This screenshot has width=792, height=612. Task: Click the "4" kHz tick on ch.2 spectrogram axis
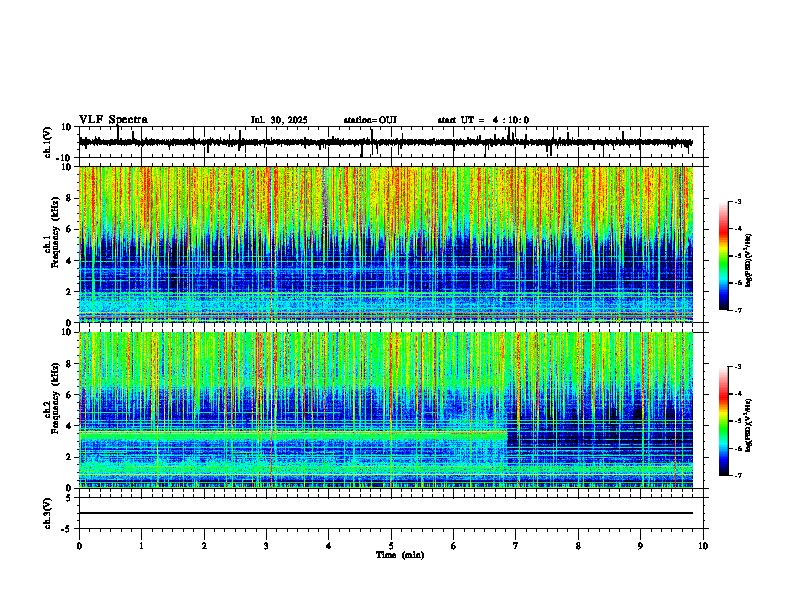(x=70, y=426)
